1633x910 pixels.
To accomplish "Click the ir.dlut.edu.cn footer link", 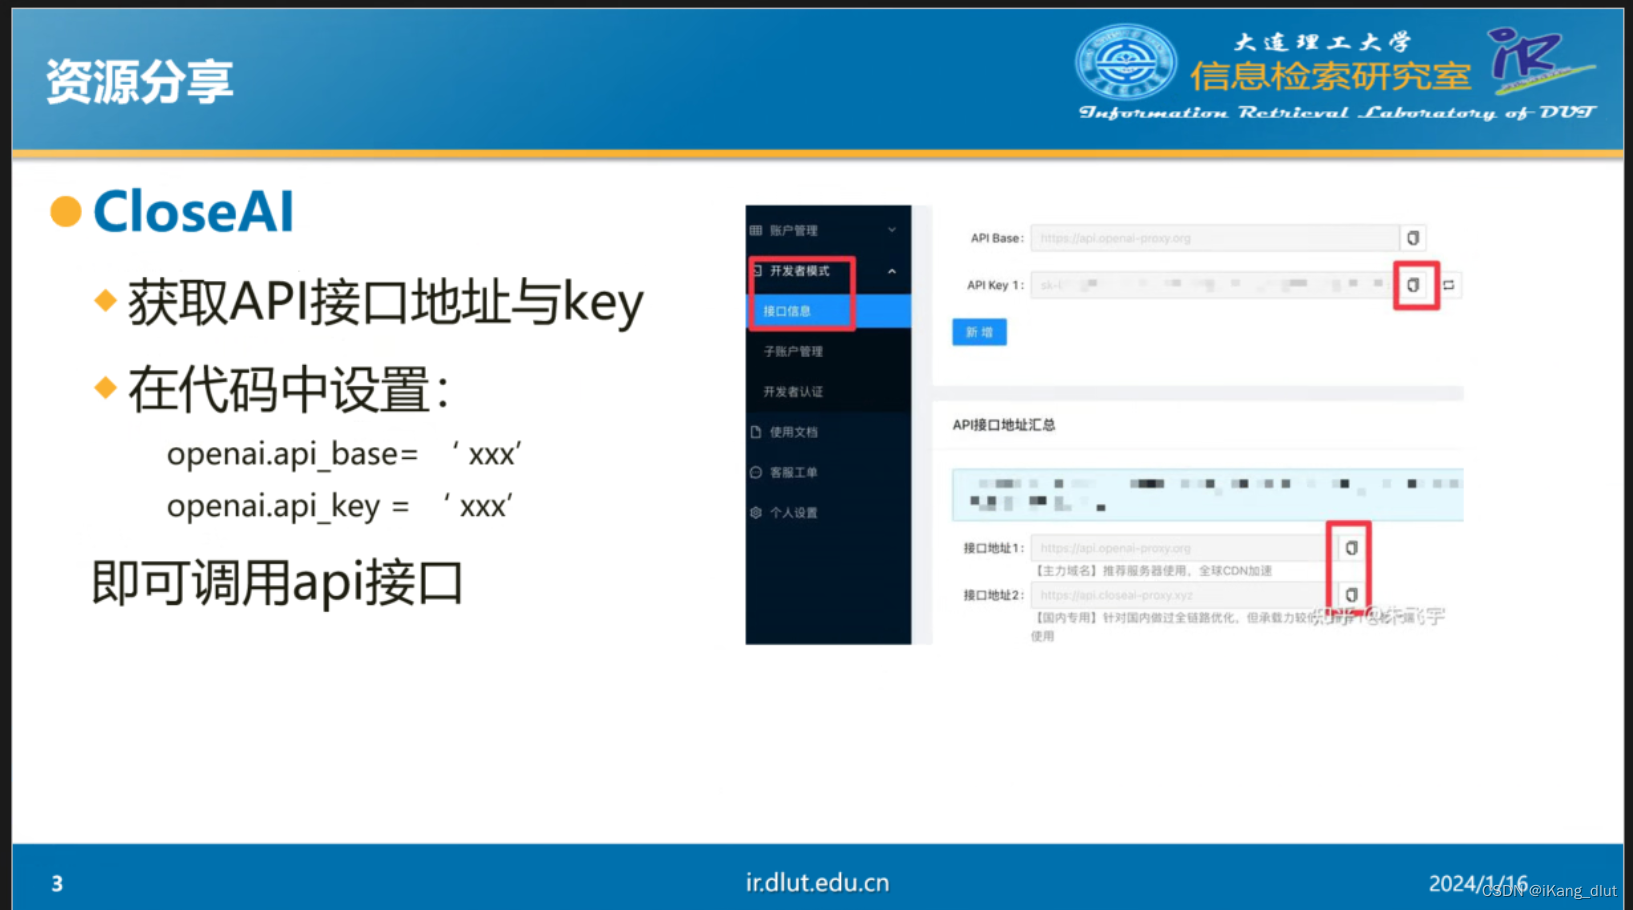I will click(x=817, y=883).
